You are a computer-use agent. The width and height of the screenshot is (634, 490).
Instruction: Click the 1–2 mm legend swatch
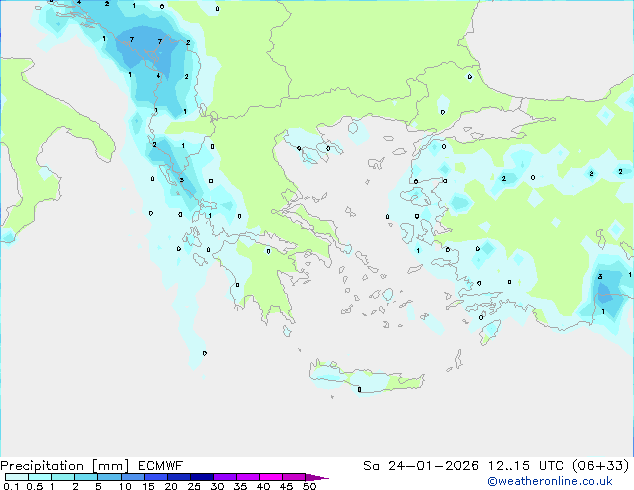tap(63, 477)
